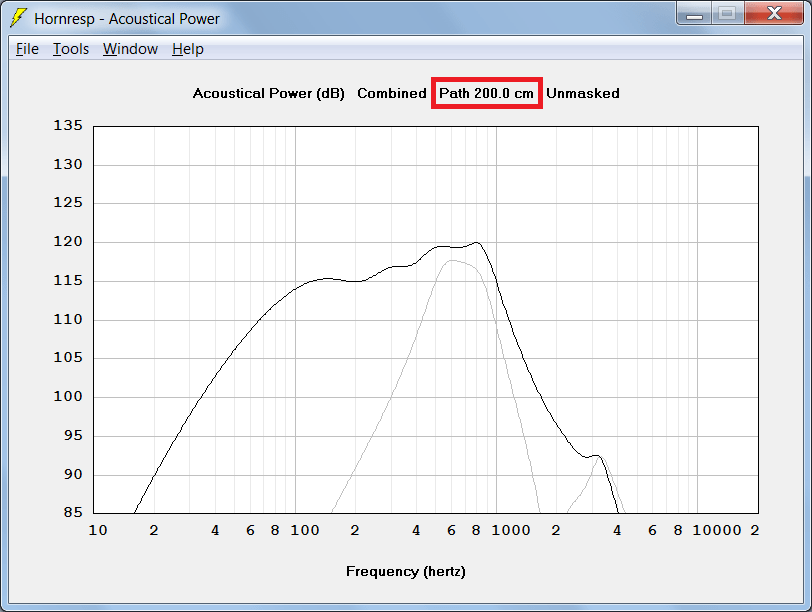Screen dimensions: 812x612
Task: Click the 'Unmasked' chart label
Action: (583, 93)
